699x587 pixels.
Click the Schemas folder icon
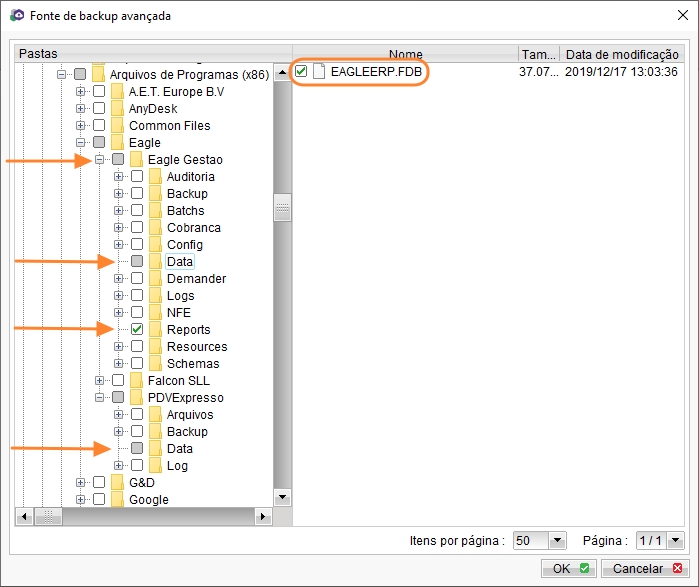[x=155, y=363]
